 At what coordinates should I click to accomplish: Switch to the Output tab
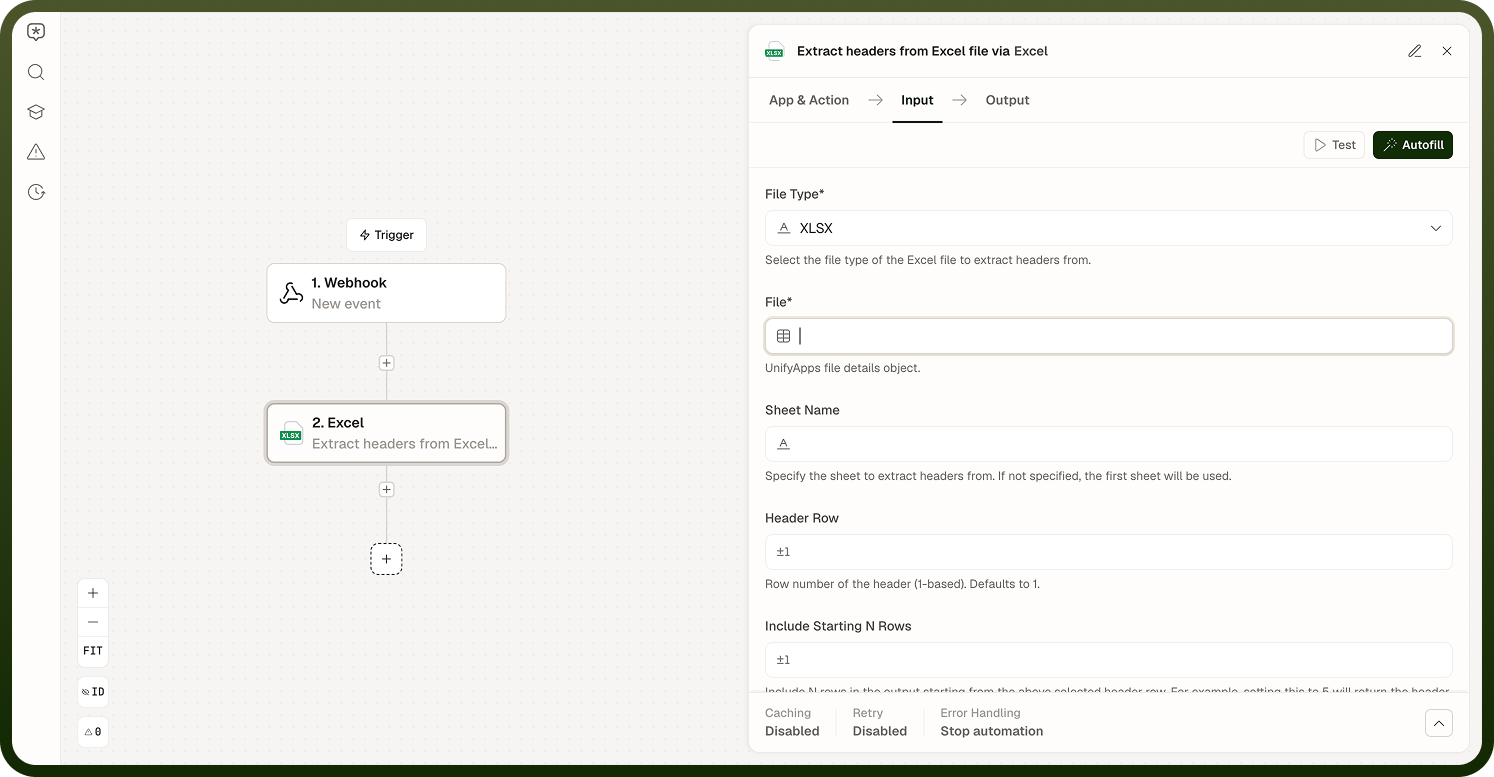1007,100
